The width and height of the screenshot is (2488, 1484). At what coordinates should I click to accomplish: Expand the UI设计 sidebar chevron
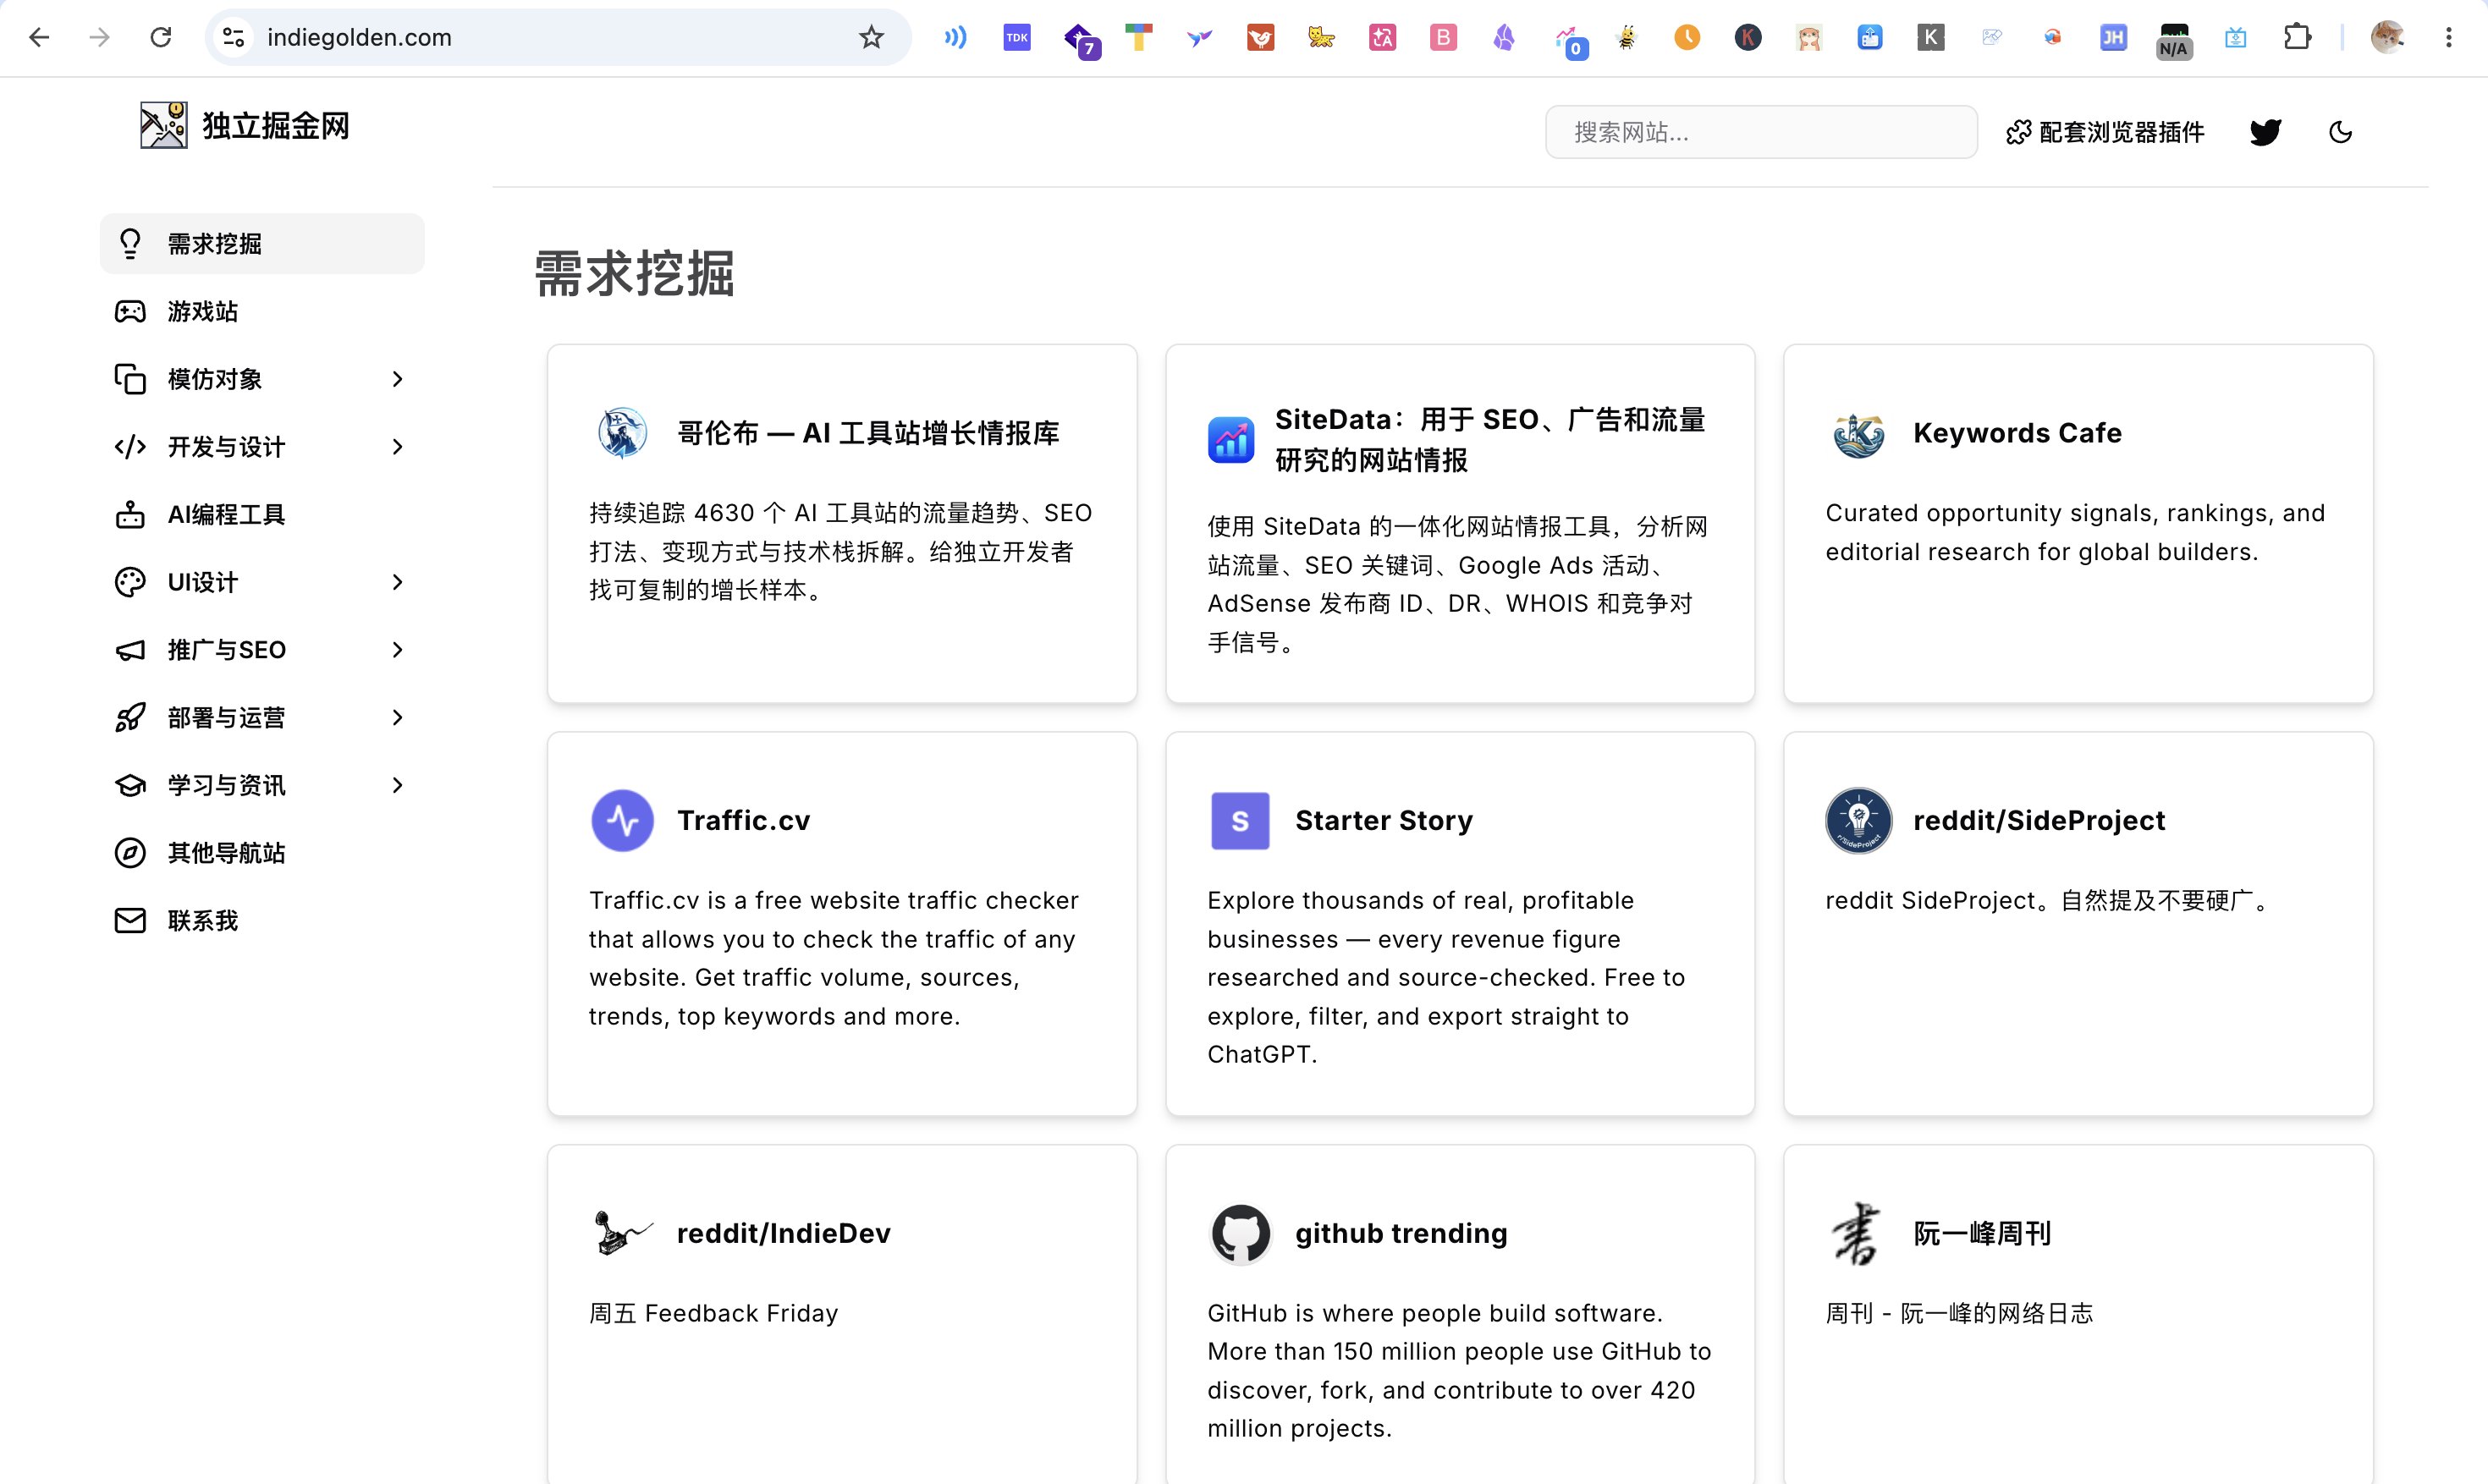[398, 582]
